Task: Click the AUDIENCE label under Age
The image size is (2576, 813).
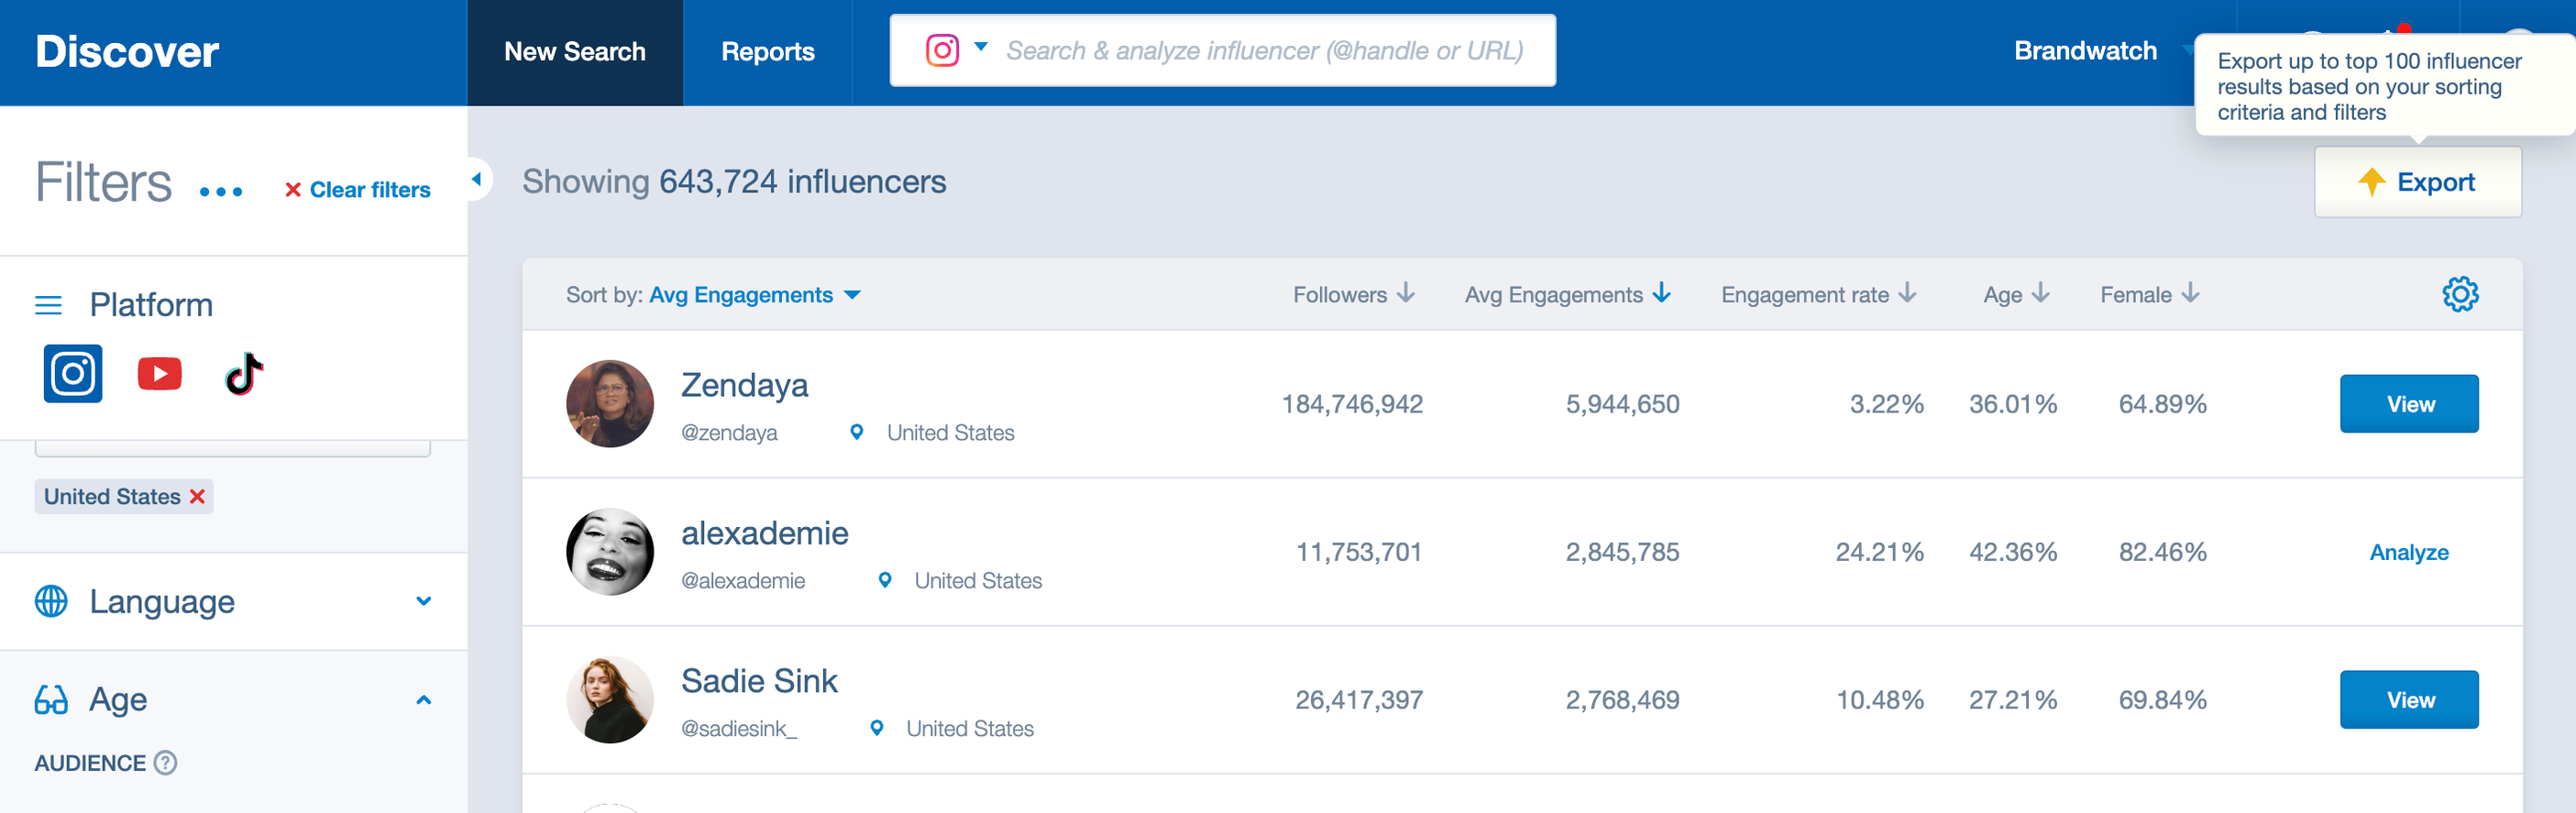Action: pos(90,763)
